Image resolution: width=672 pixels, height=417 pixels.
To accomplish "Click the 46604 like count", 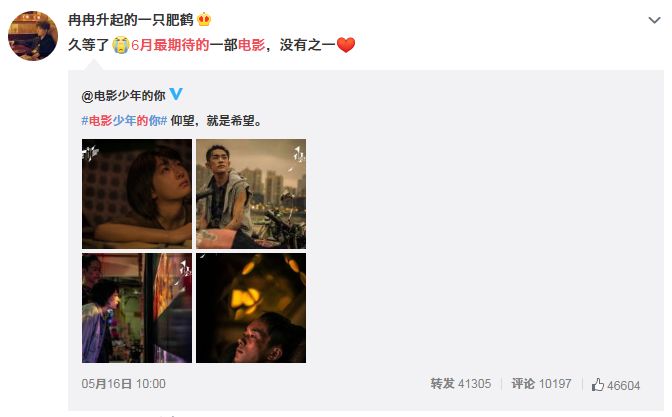I will pyautogui.click(x=624, y=386).
